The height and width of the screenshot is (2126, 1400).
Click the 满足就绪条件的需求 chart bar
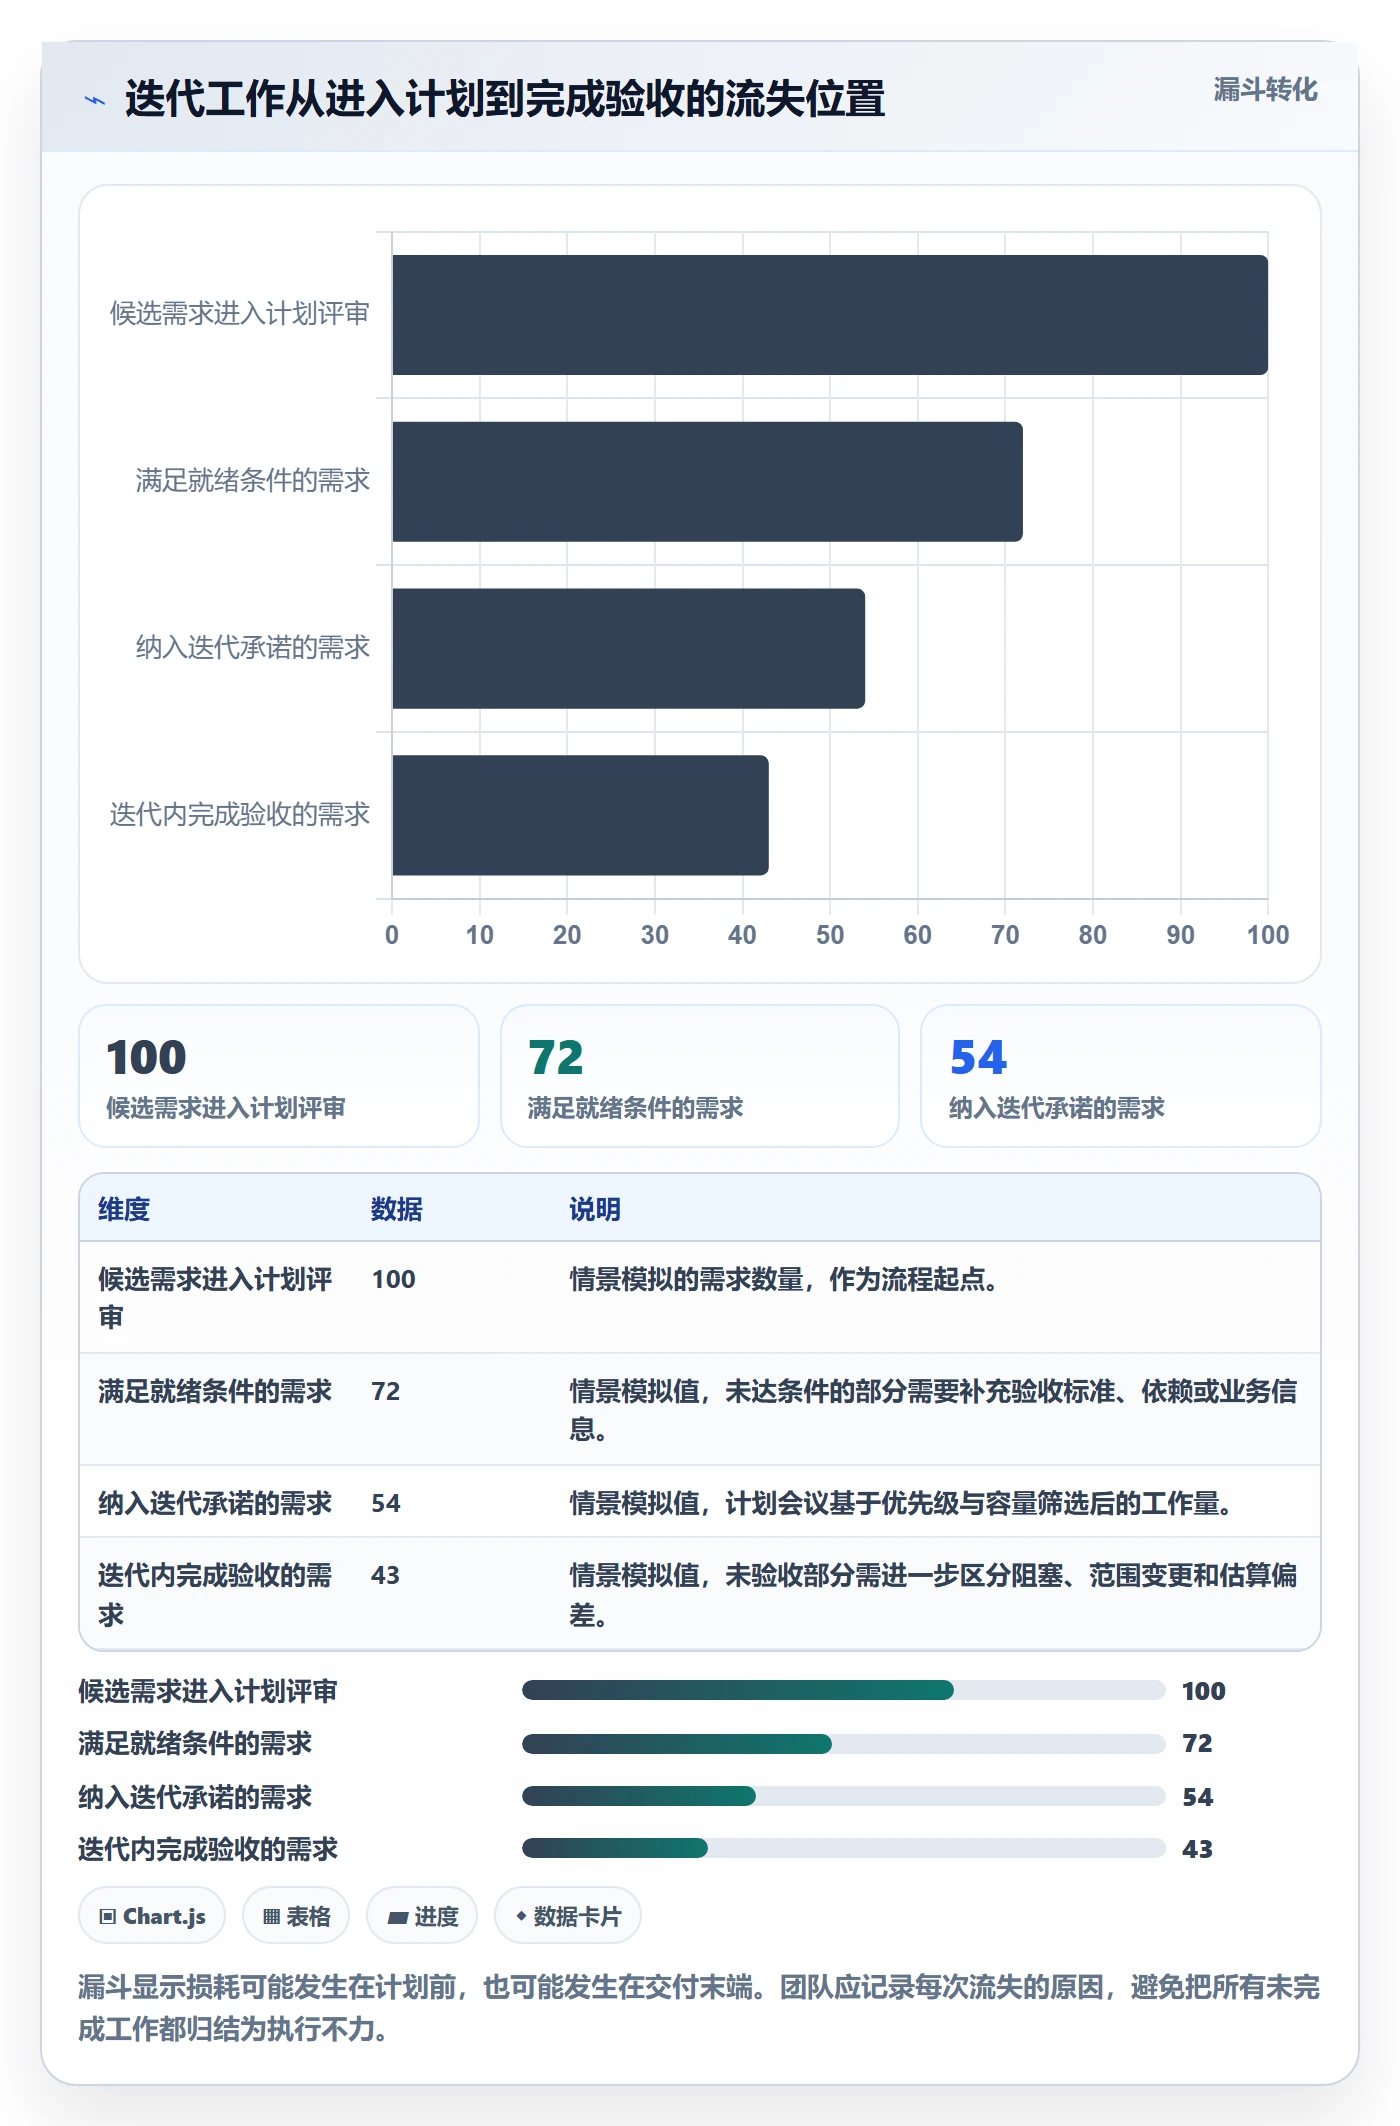pyautogui.click(x=707, y=482)
